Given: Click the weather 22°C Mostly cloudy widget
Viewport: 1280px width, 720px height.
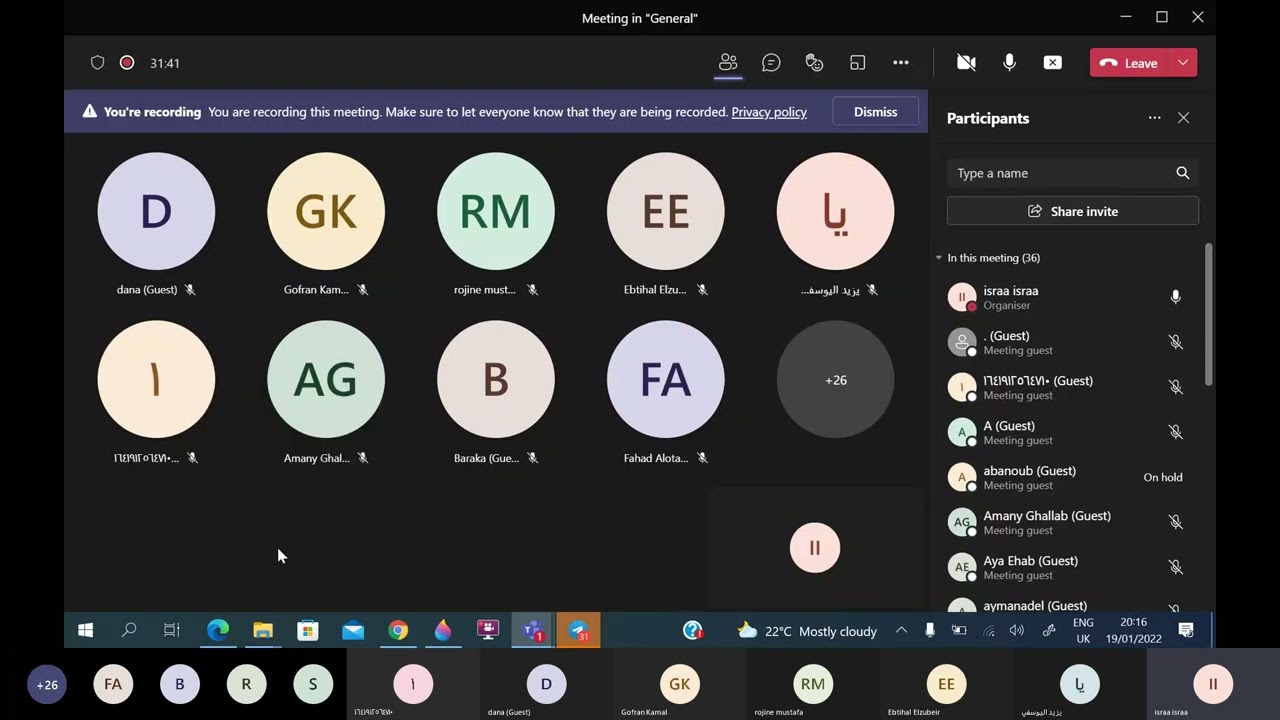Looking at the screenshot, I should (x=807, y=631).
